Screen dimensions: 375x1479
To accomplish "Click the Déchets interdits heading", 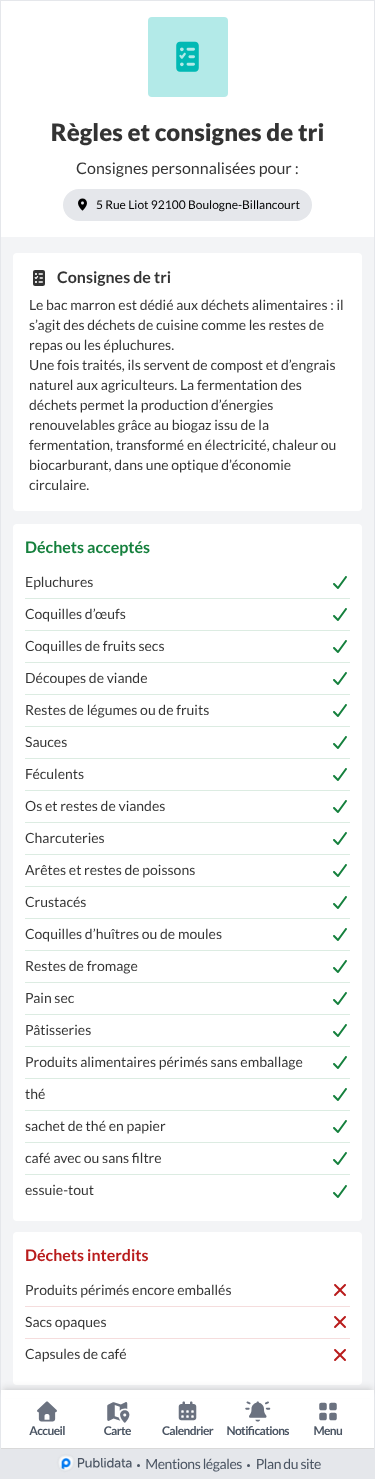I will [x=87, y=1255].
